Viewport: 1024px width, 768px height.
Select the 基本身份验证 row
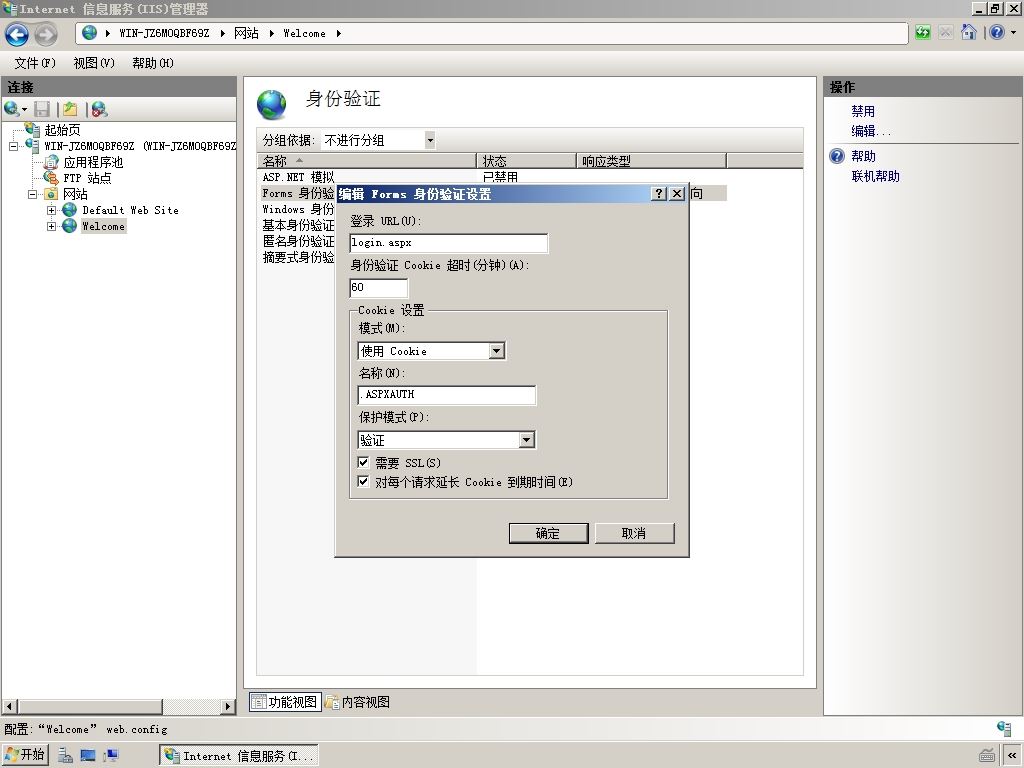(298, 225)
